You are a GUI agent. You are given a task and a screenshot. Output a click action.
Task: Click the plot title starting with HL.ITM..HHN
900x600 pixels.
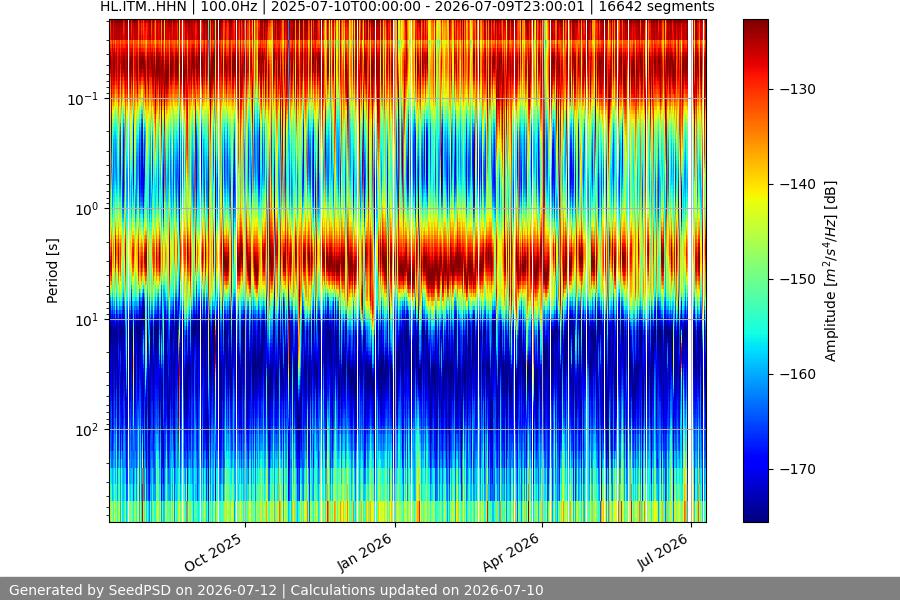coord(407,7)
